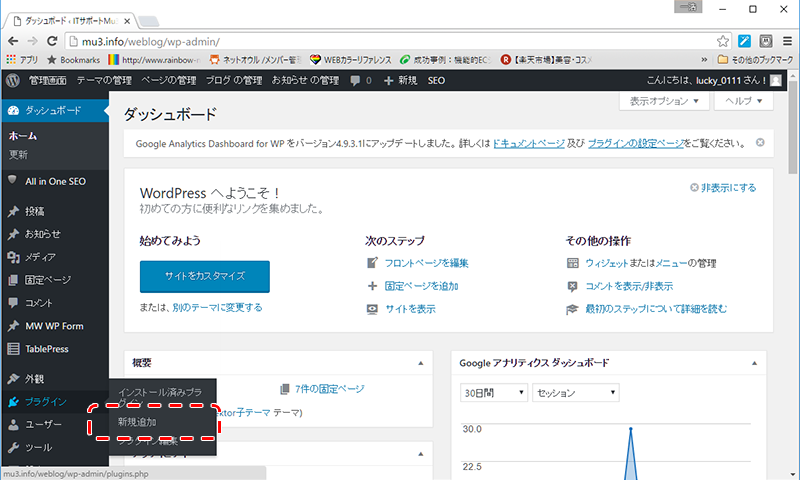Open 固定ページを追加 link
The image size is (800, 480).
click(421, 286)
